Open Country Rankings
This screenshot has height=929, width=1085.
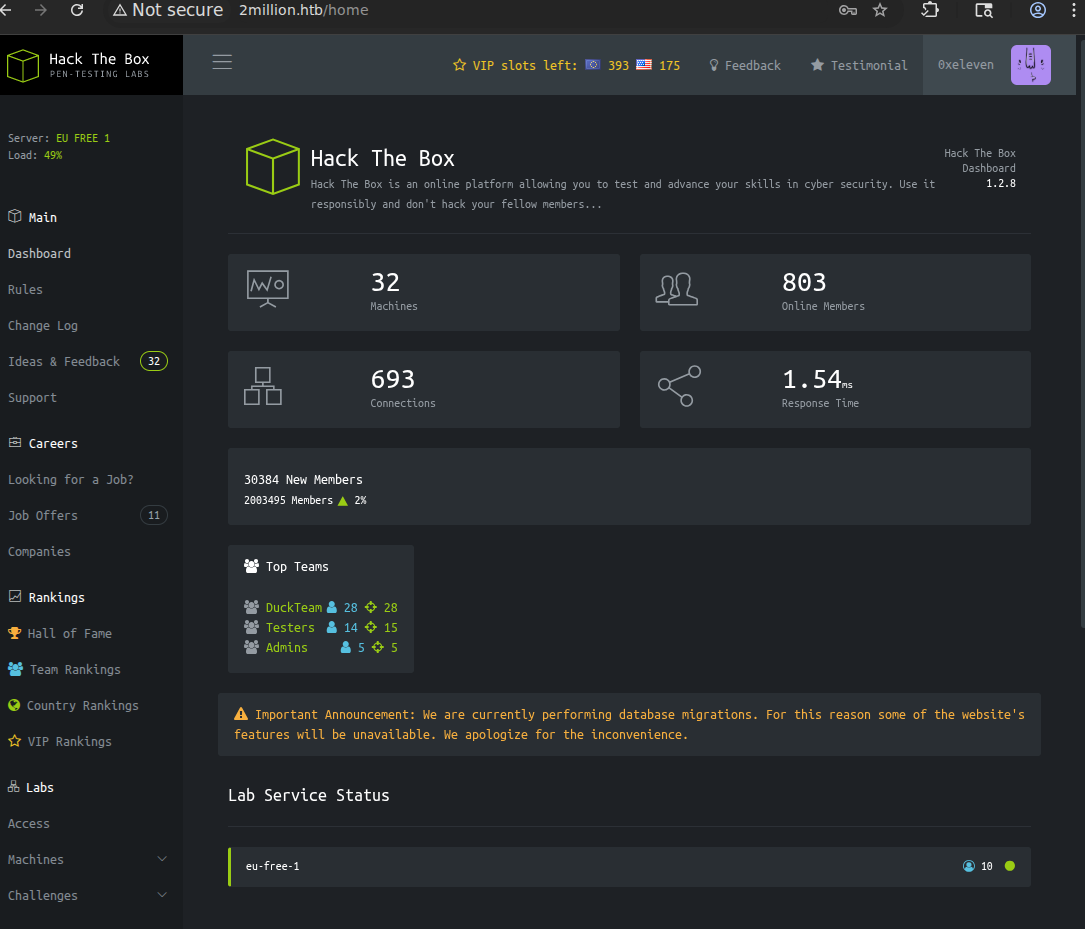click(82, 705)
